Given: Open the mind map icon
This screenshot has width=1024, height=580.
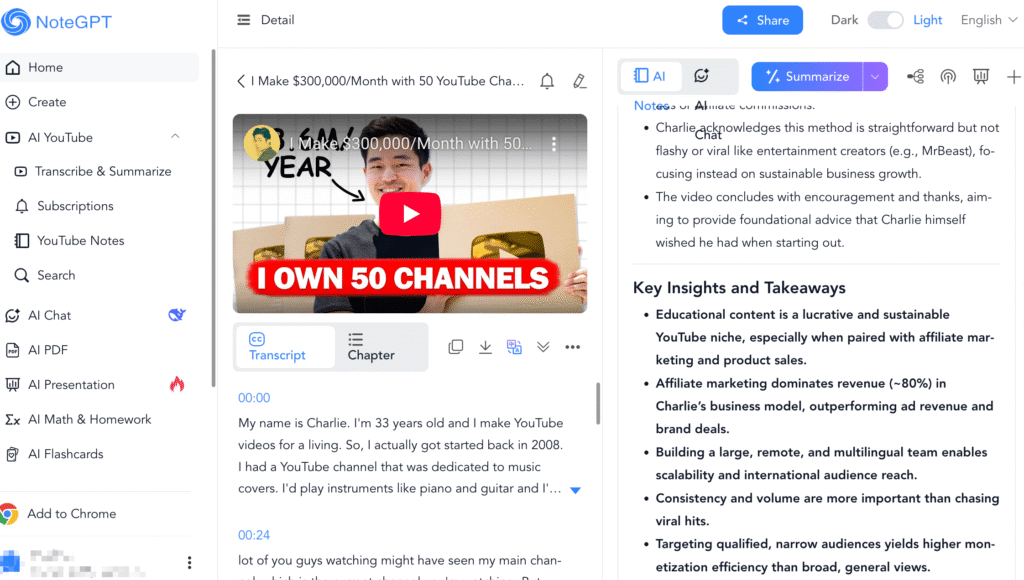Looking at the screenshot, I should (915, 77).
